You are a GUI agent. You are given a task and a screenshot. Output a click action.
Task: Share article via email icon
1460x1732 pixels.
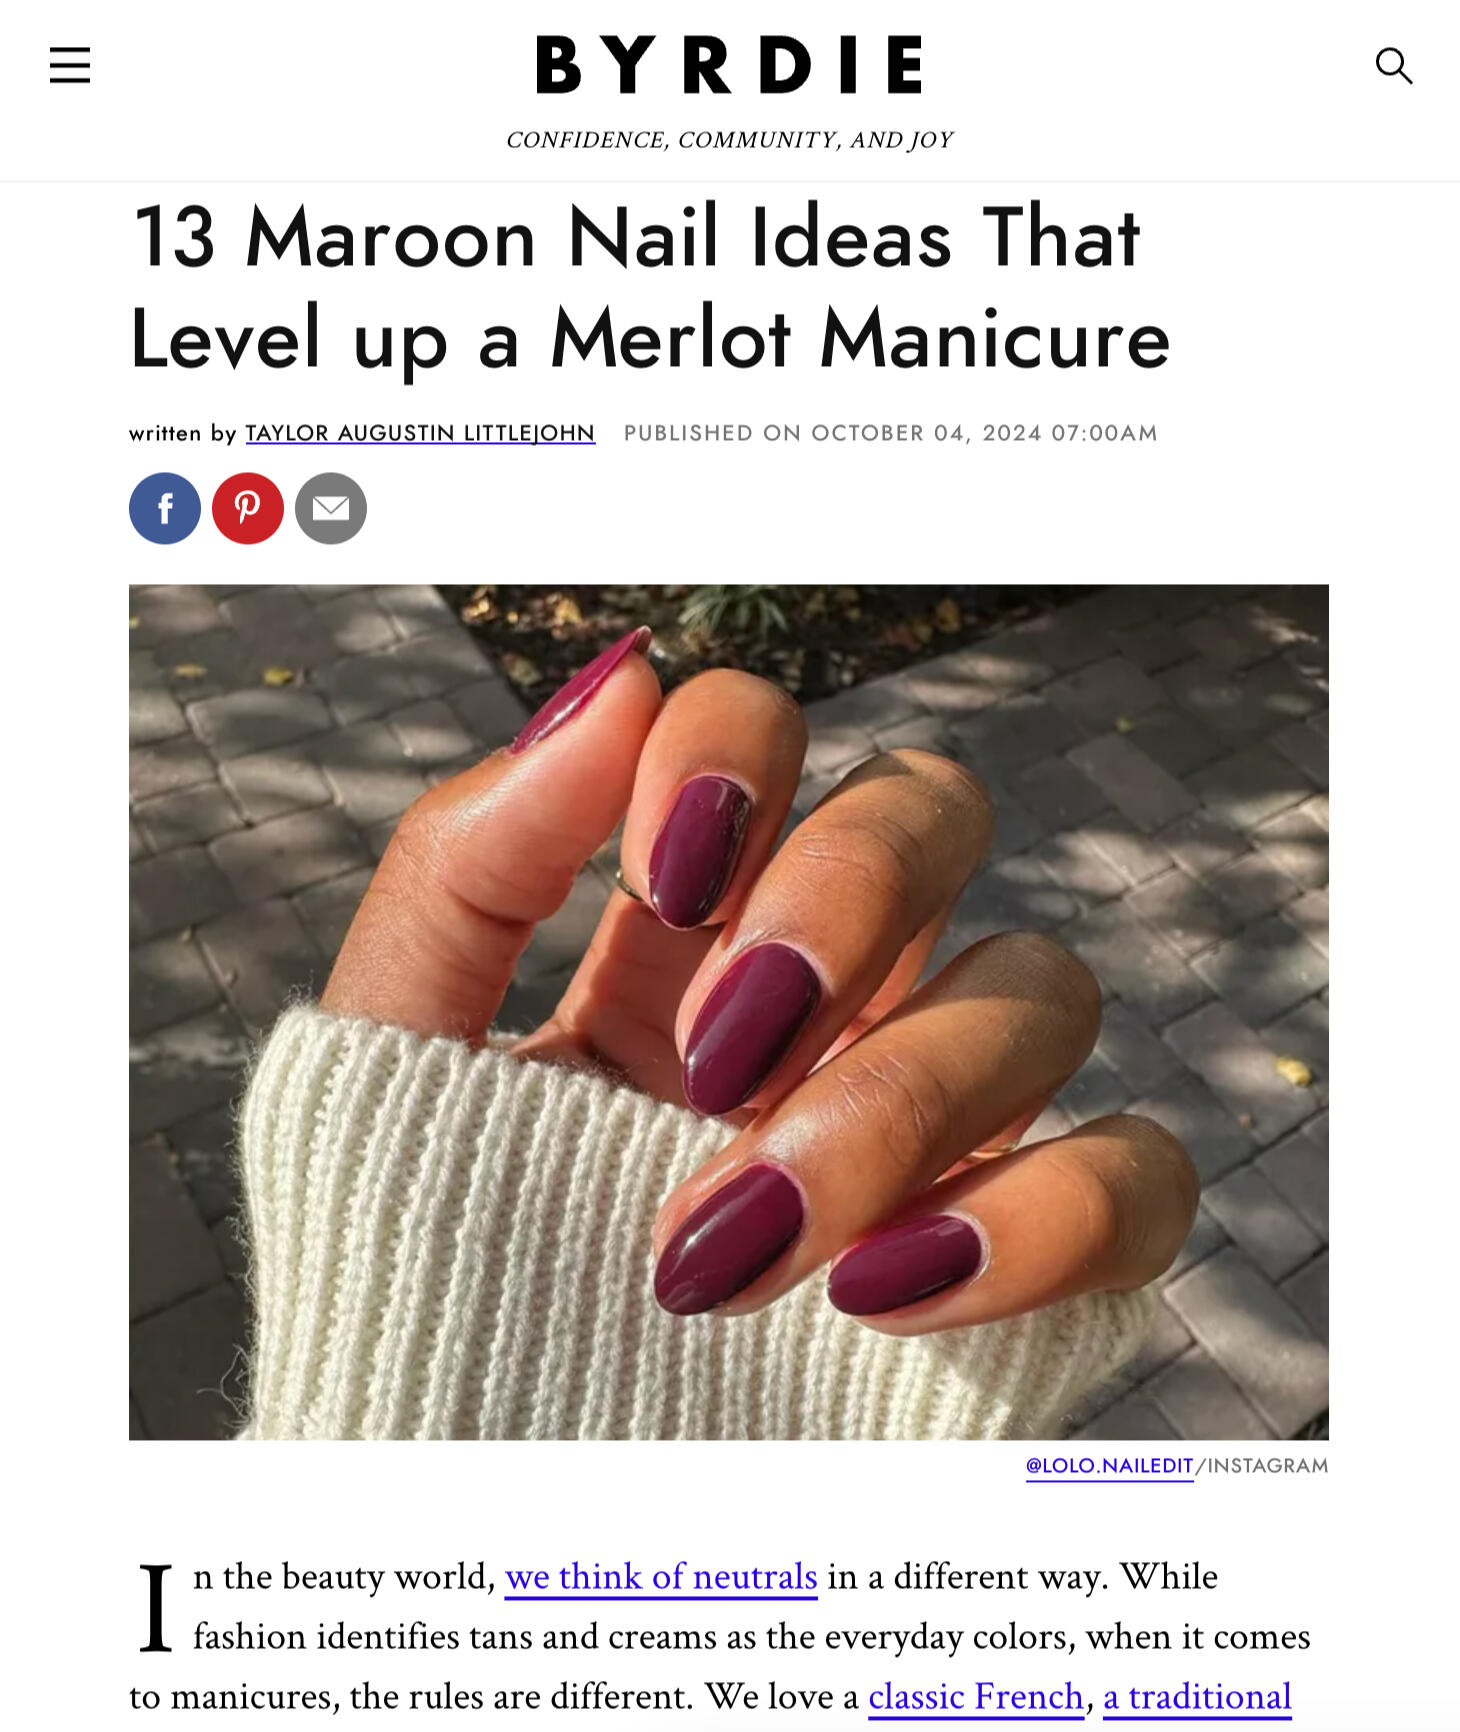tap(331, 508)
